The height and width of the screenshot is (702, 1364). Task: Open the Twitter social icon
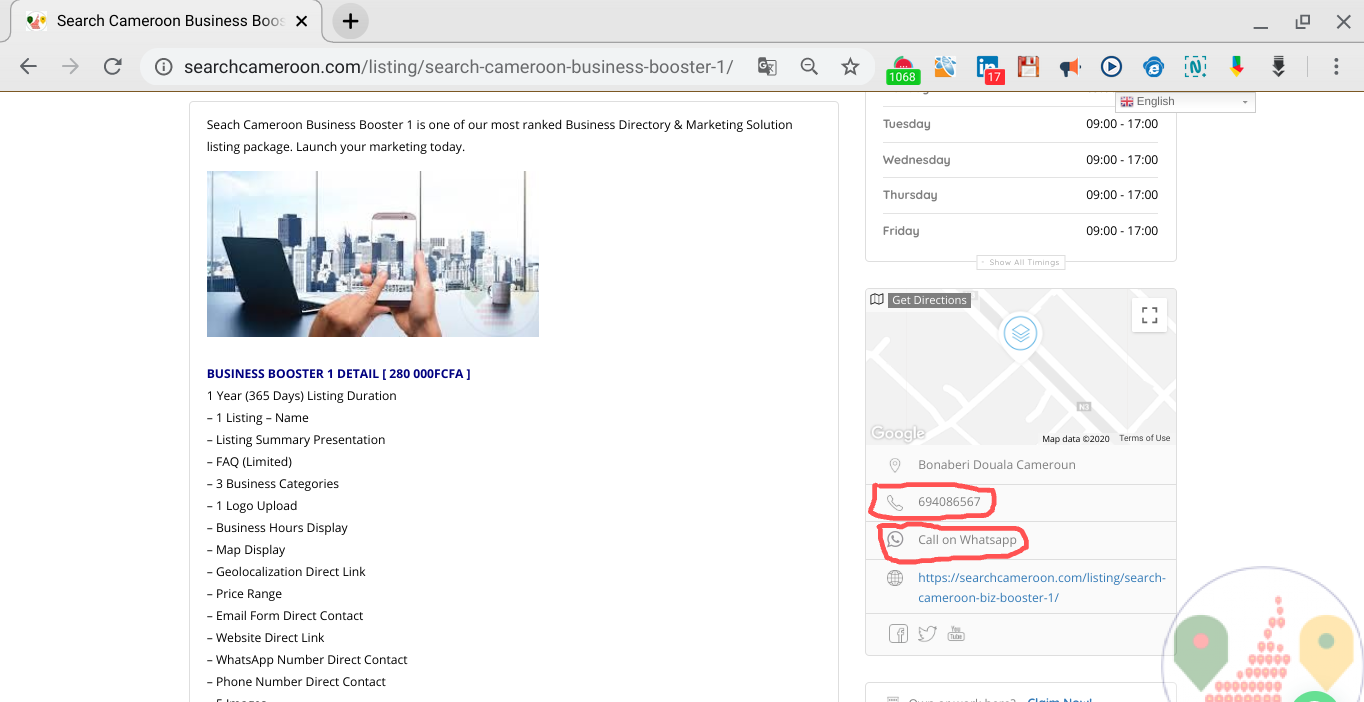927,634
